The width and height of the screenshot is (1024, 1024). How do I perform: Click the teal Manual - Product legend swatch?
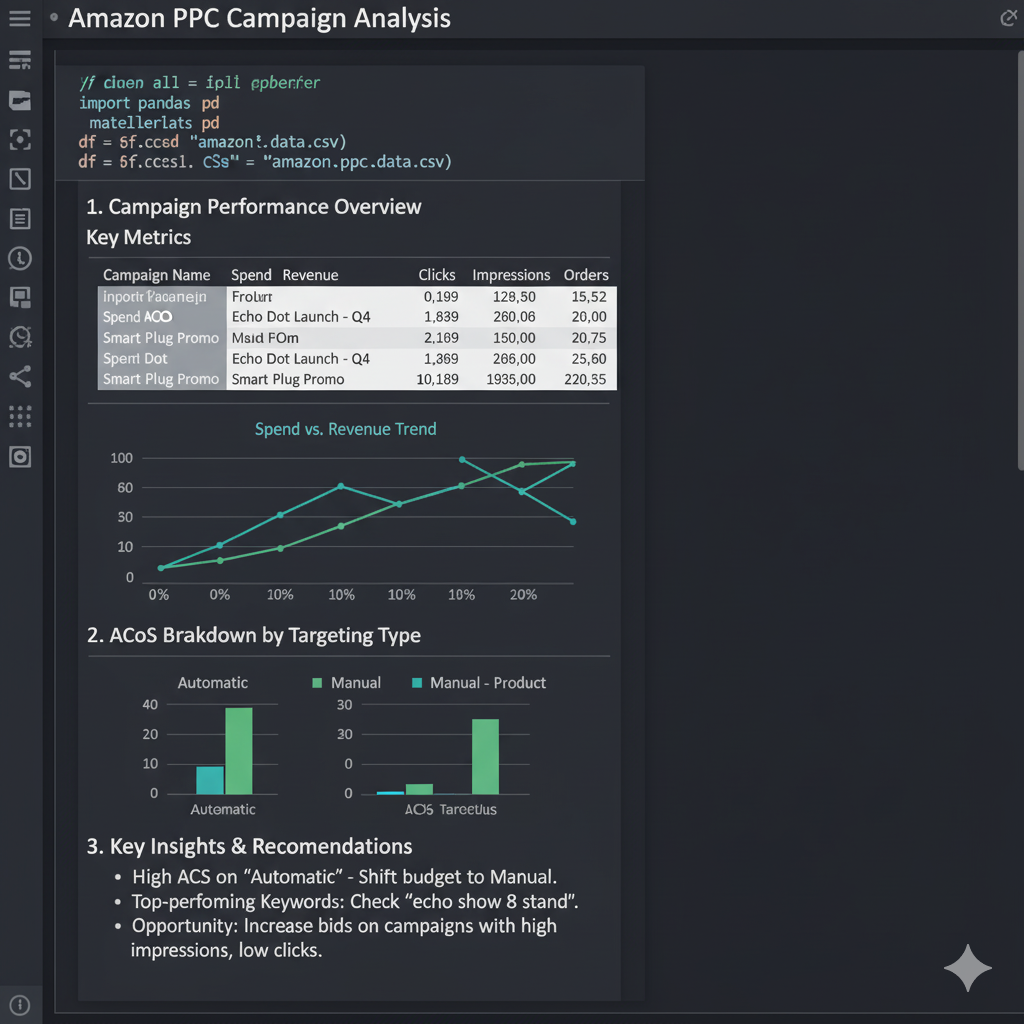(x=417, y=683)
